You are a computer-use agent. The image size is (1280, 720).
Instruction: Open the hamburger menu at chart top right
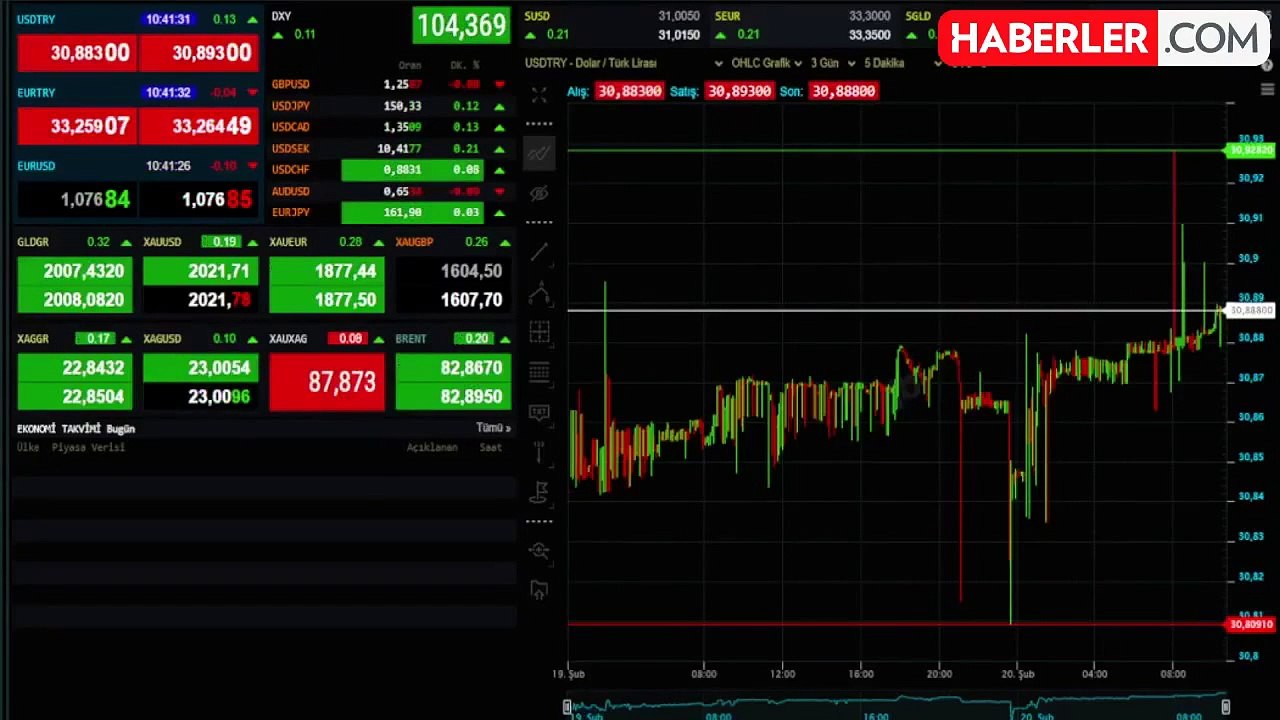pos(1267,90)
